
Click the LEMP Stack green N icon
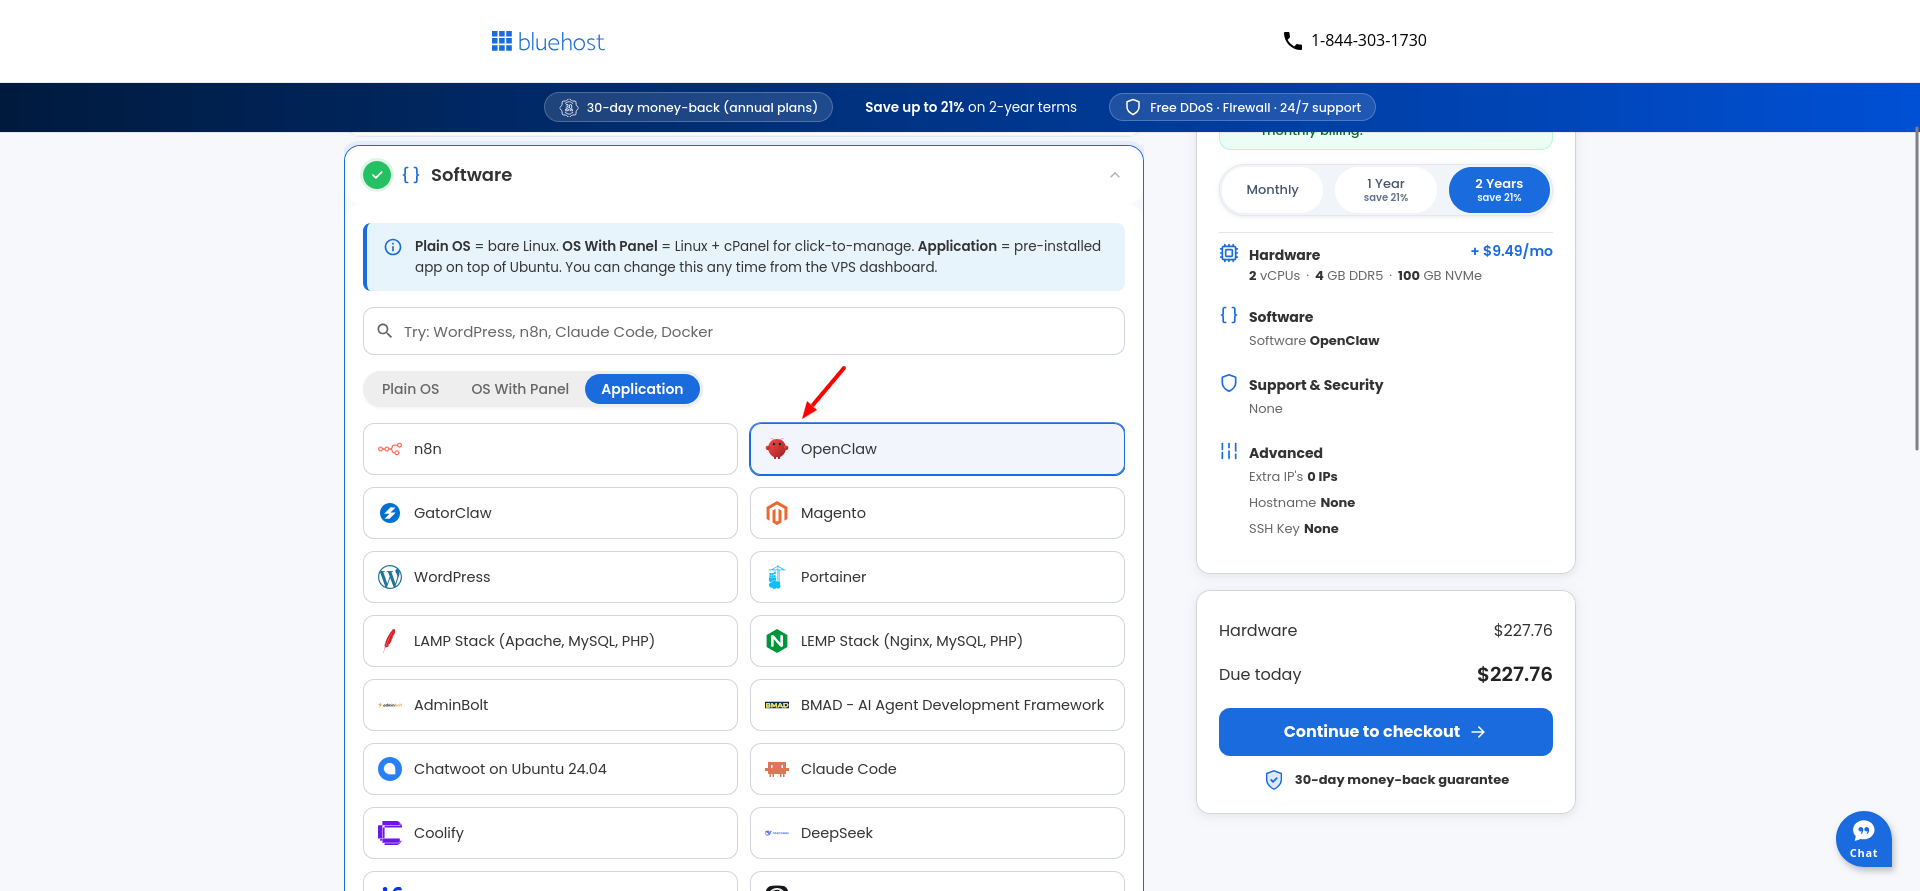click(x=777, y=641)
